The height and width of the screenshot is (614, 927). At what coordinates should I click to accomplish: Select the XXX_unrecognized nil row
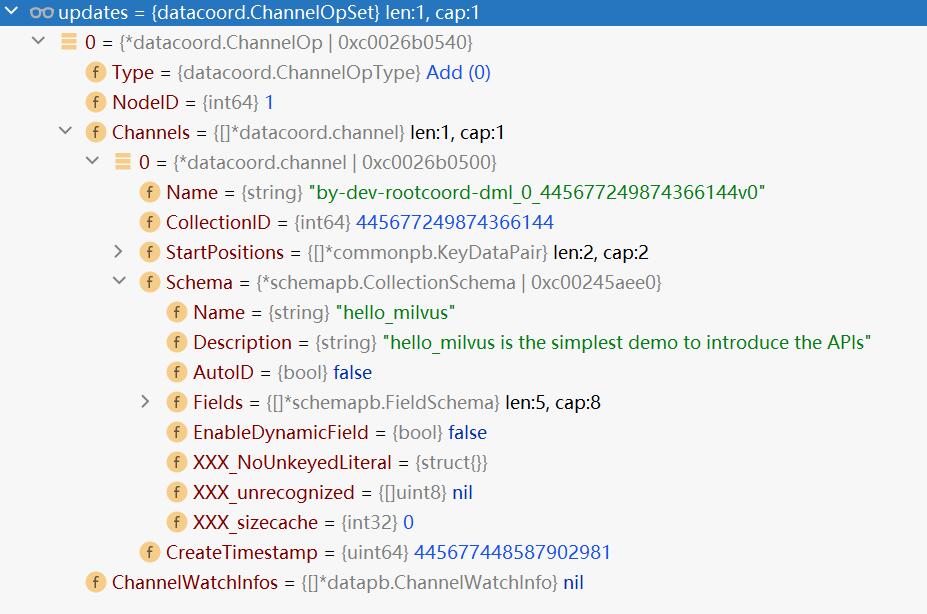tap(330, 492)
